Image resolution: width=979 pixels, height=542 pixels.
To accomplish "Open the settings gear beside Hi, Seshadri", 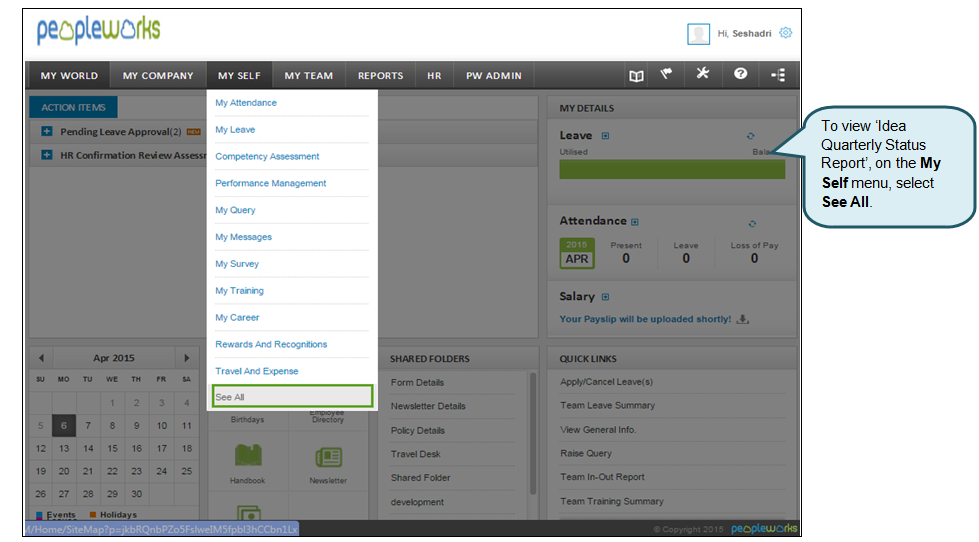I will point(785,32).
